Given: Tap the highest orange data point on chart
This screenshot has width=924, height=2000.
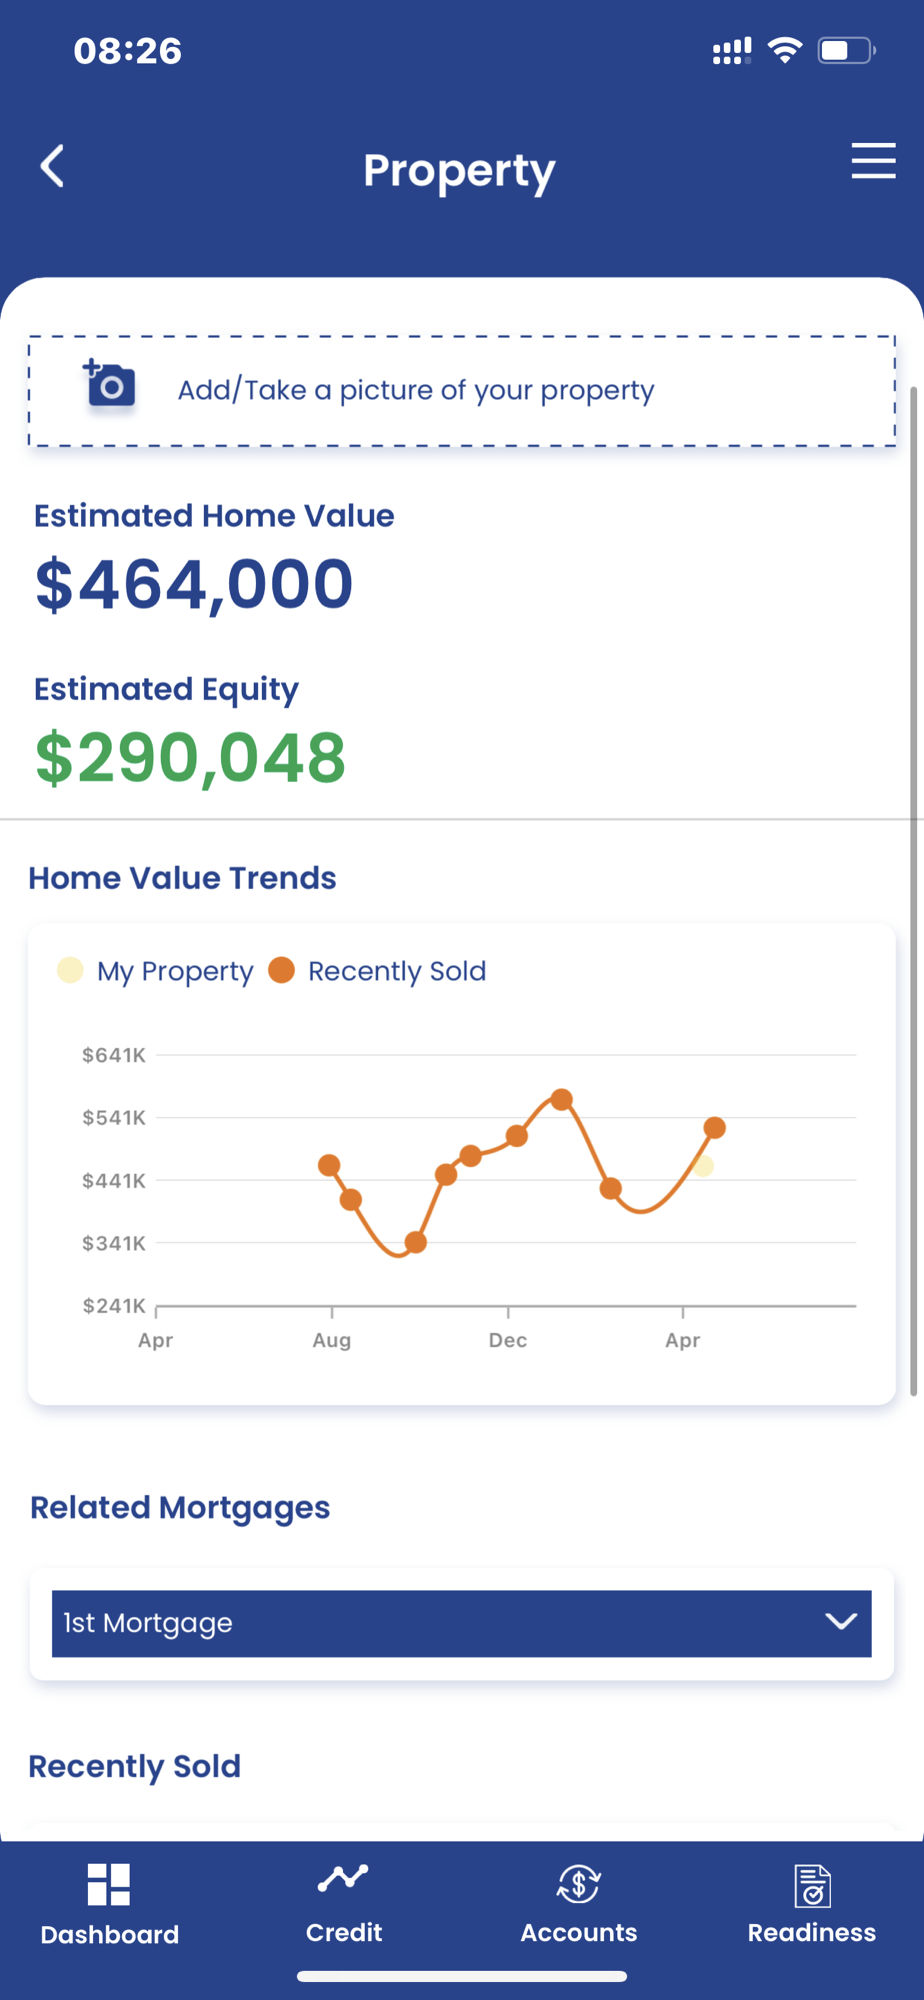Looking at the screenshot, I should [562, 1099].
